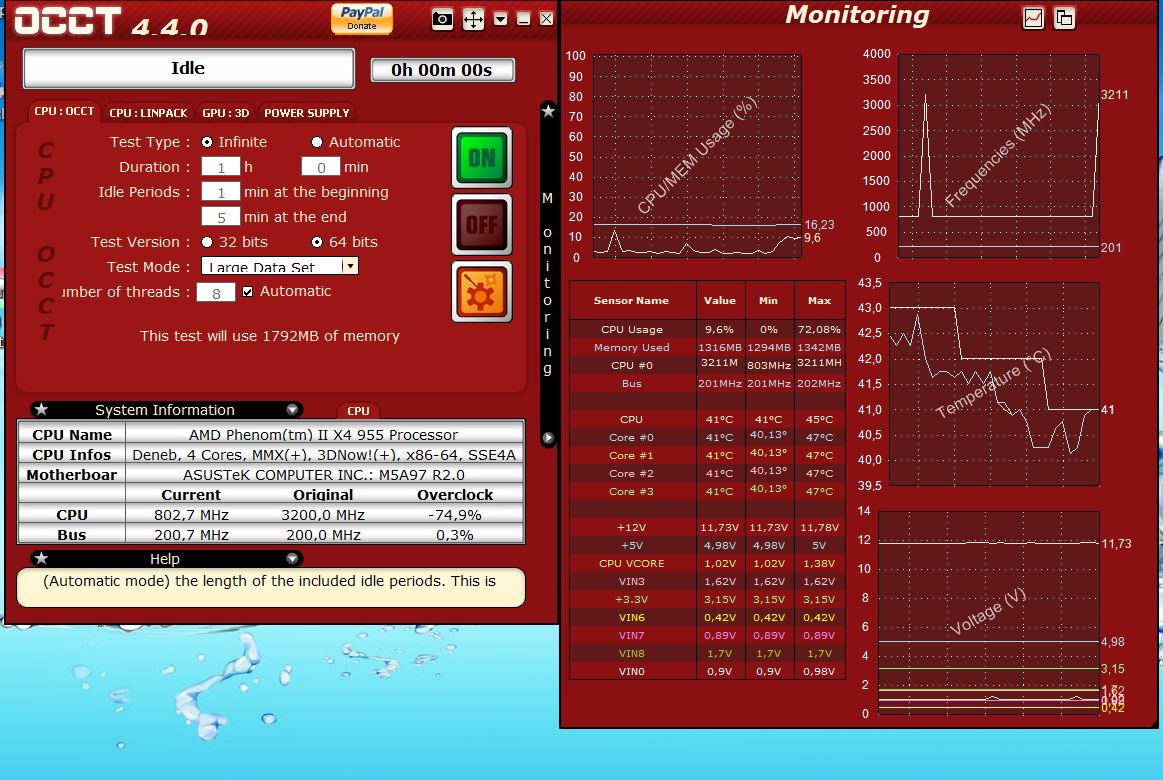This screenshot has width=1163, height=780.
Task: Collapse the Help section
Action: tap(292, 558)
